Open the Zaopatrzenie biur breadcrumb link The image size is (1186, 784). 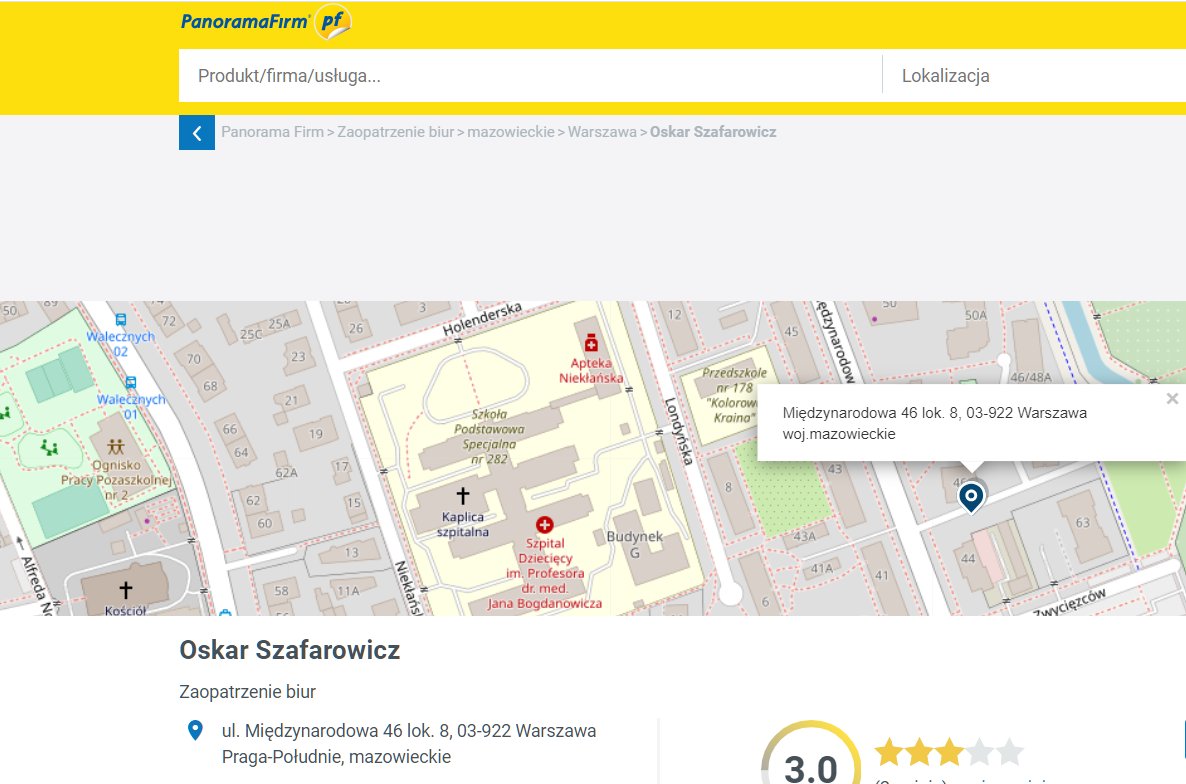(x=396, y=132)
